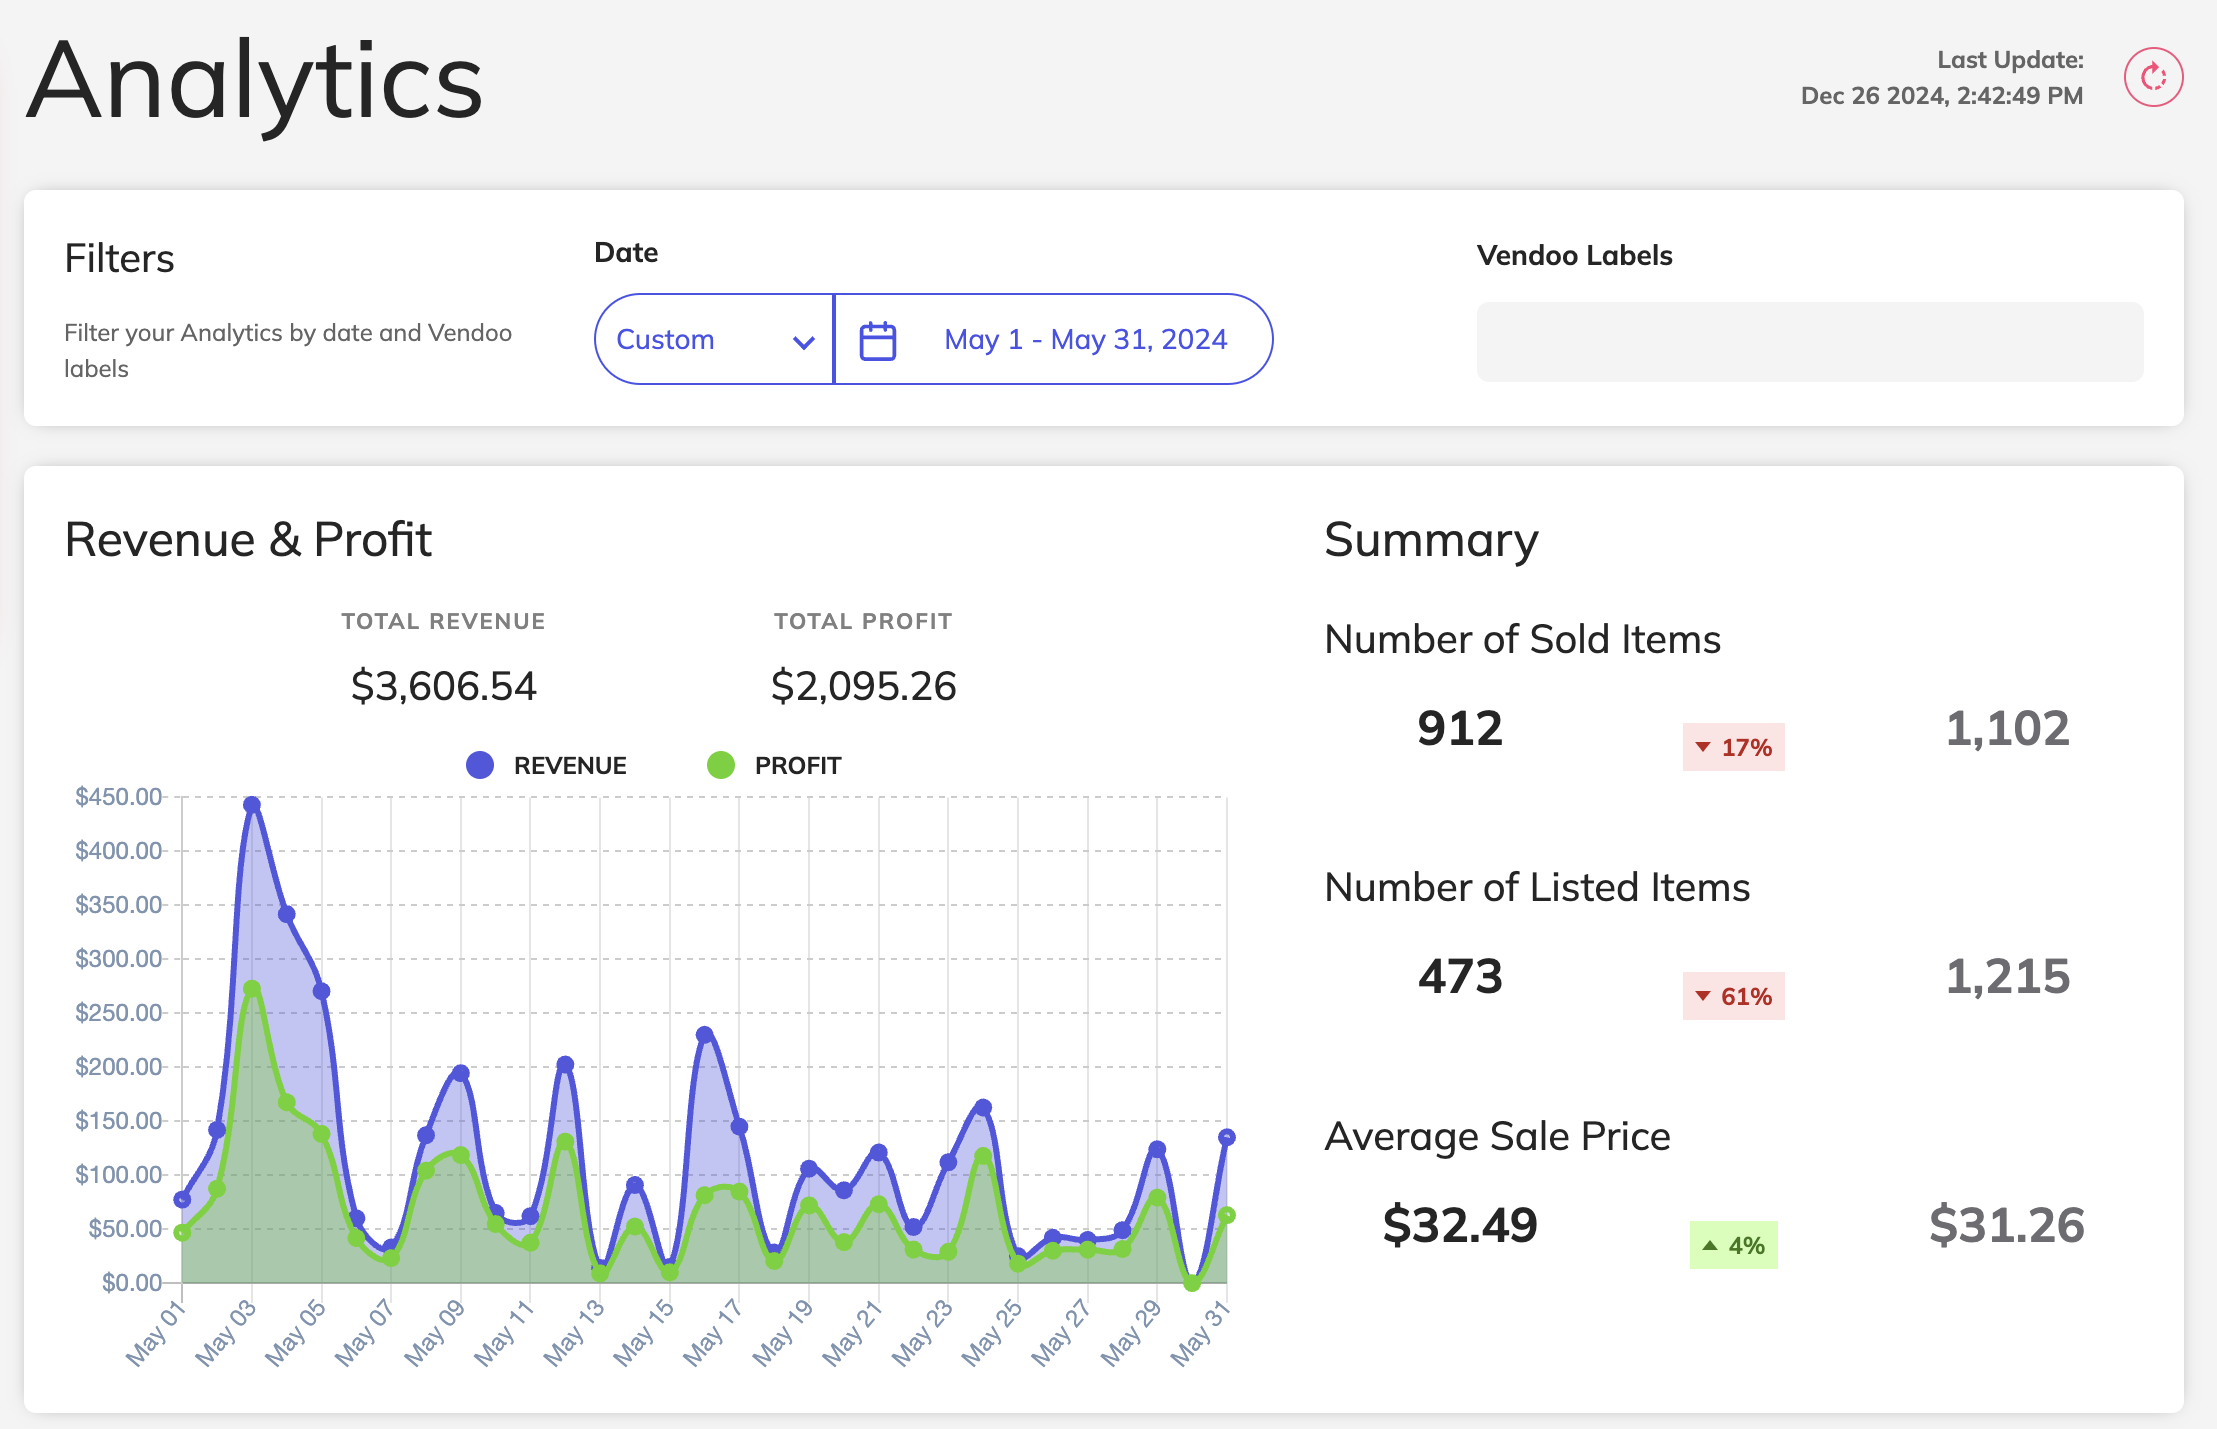Toggle the REVENUE legend blue dot
The width and height of the screenshot is (2217, 1429).
click(480, 765)
